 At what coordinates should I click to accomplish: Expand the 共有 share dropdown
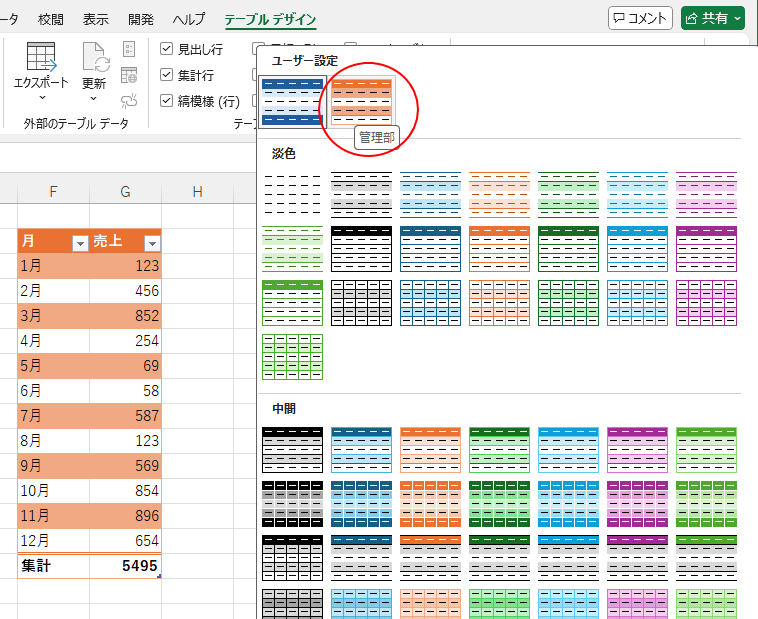coord(737,18)
